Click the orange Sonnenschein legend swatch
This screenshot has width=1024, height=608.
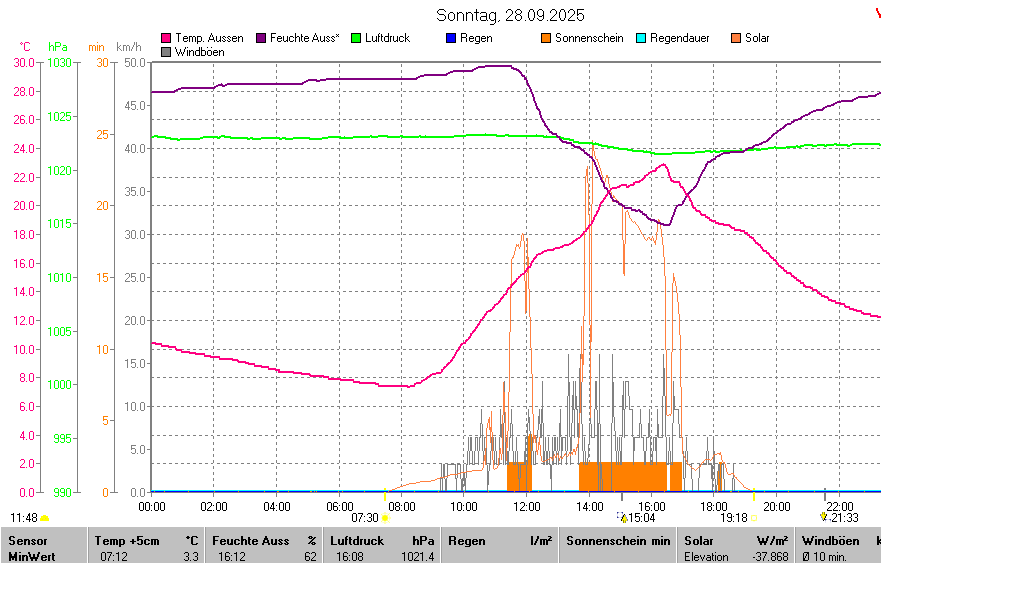tap(546, 38)
